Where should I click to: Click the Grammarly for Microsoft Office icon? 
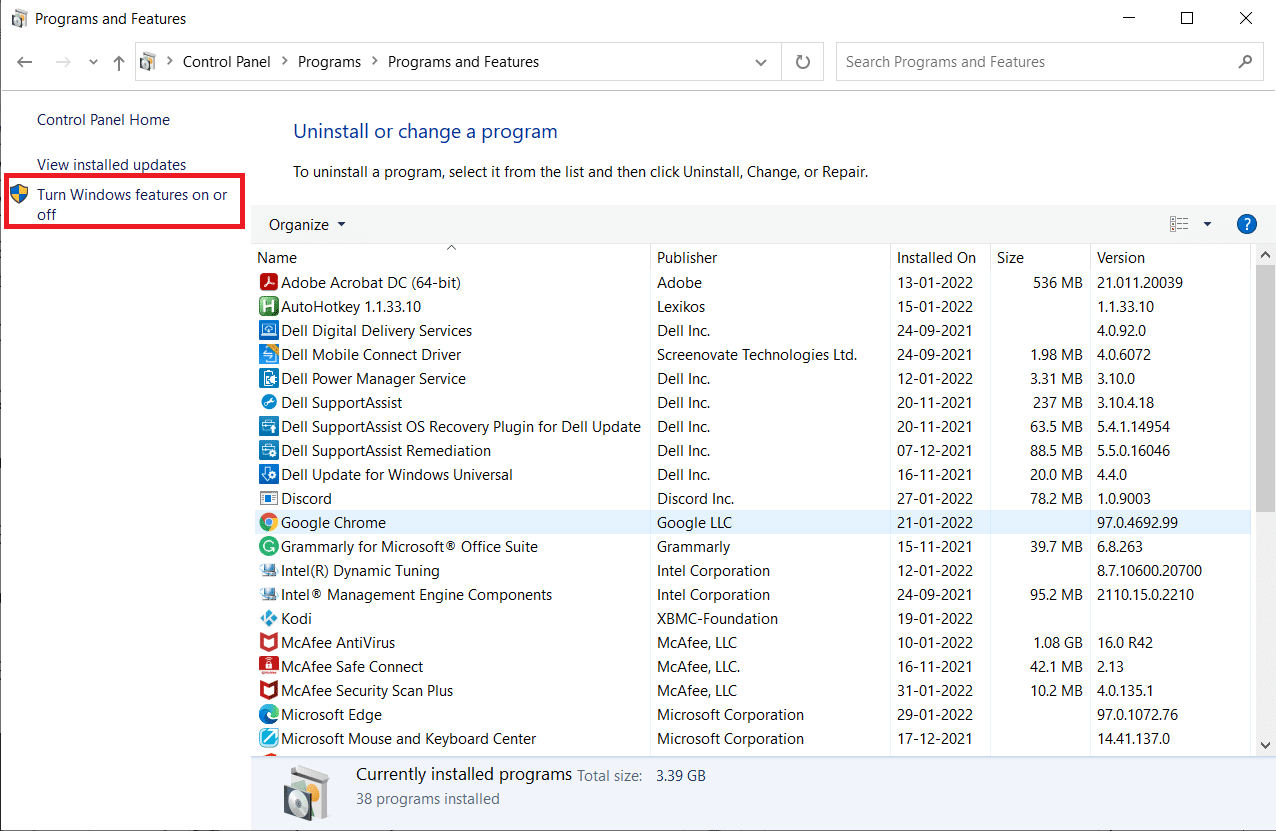coord(268,547)
